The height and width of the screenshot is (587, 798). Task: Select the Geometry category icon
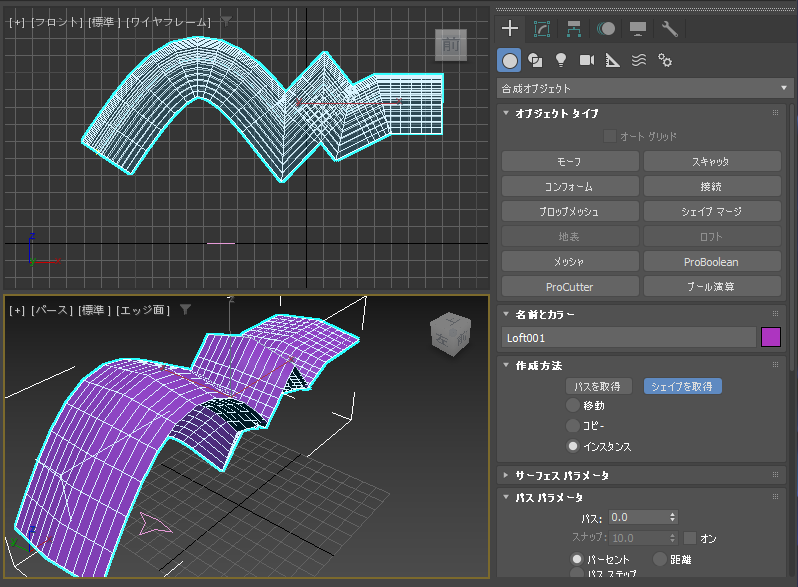coord(509,61)
